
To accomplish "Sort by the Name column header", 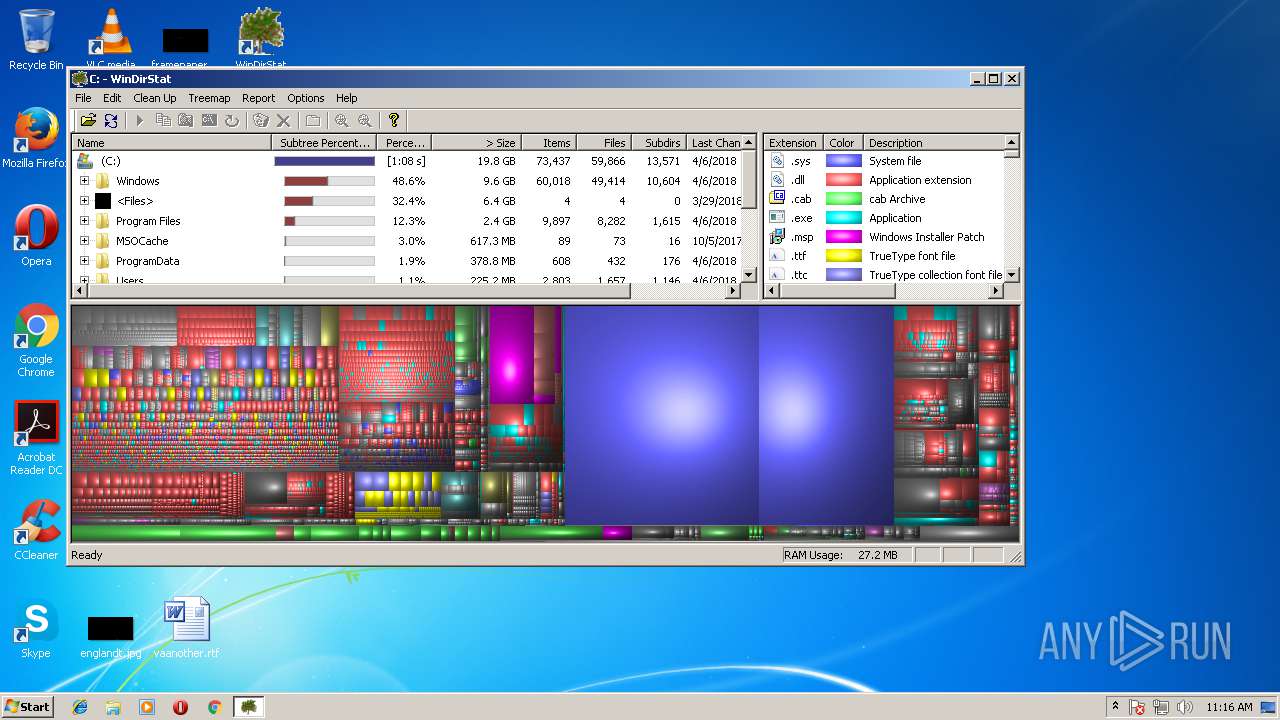I will 172,143.
